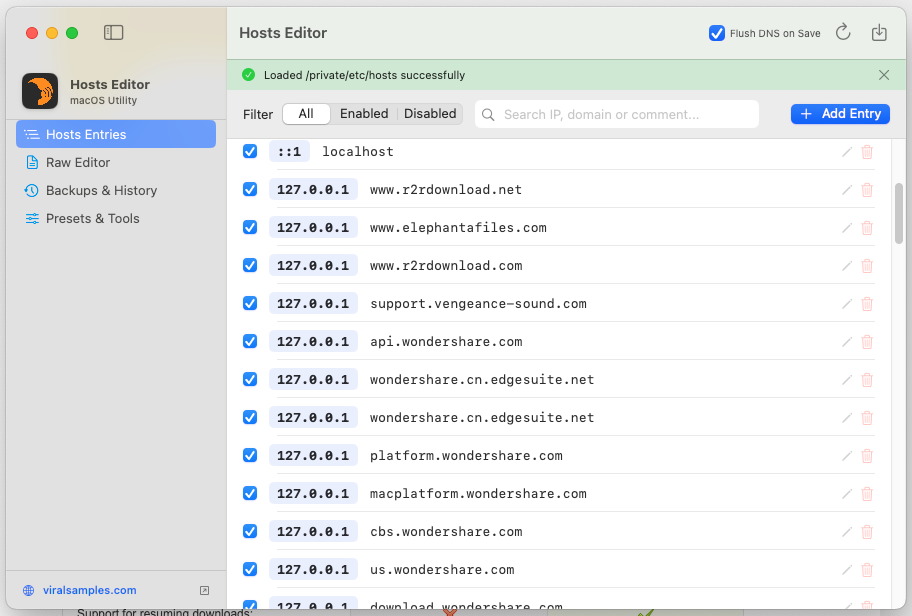912x616 pixels.
Task: Open the external link icon beside viralsamples.com
Action: point(204,590)
